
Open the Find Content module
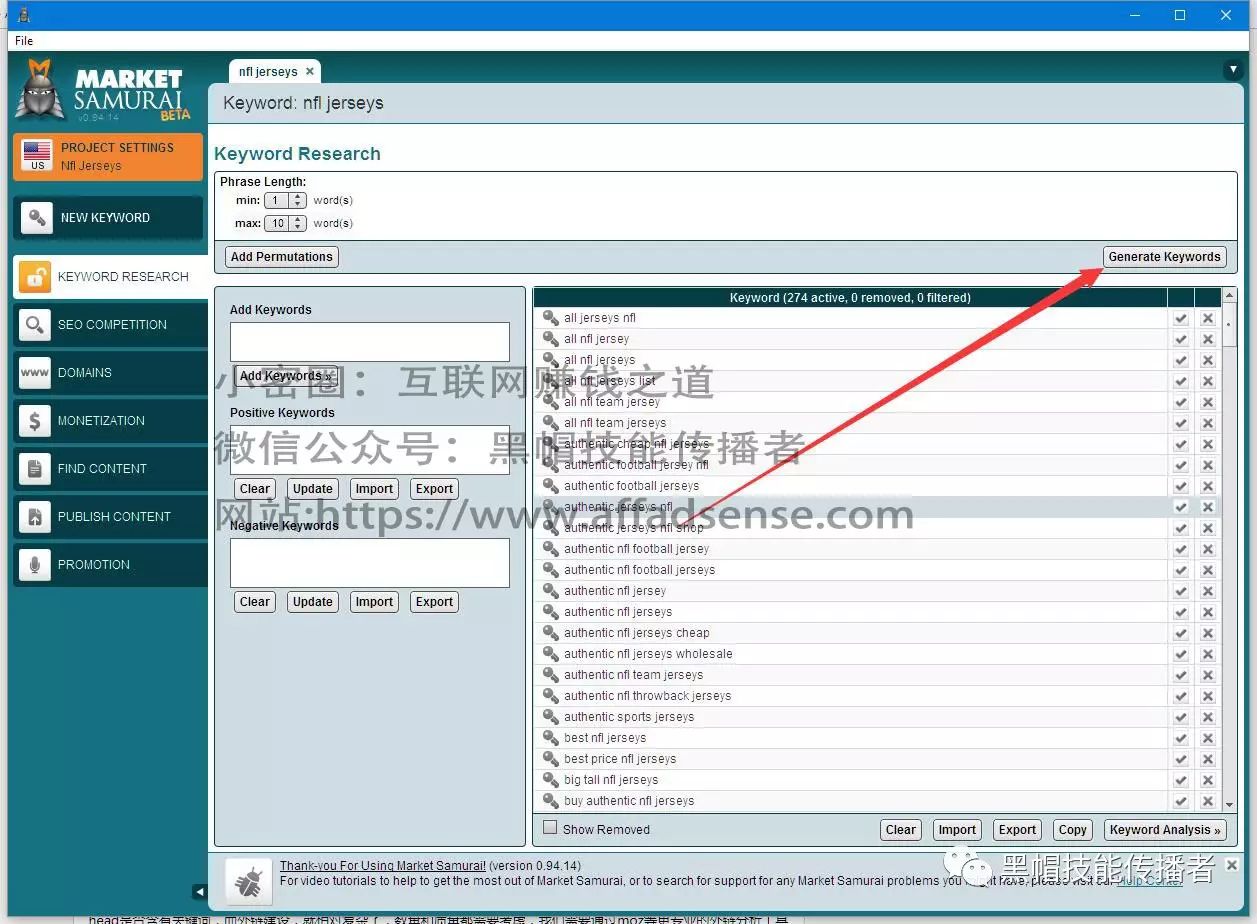pyautogui.click(x=110, y=469)
